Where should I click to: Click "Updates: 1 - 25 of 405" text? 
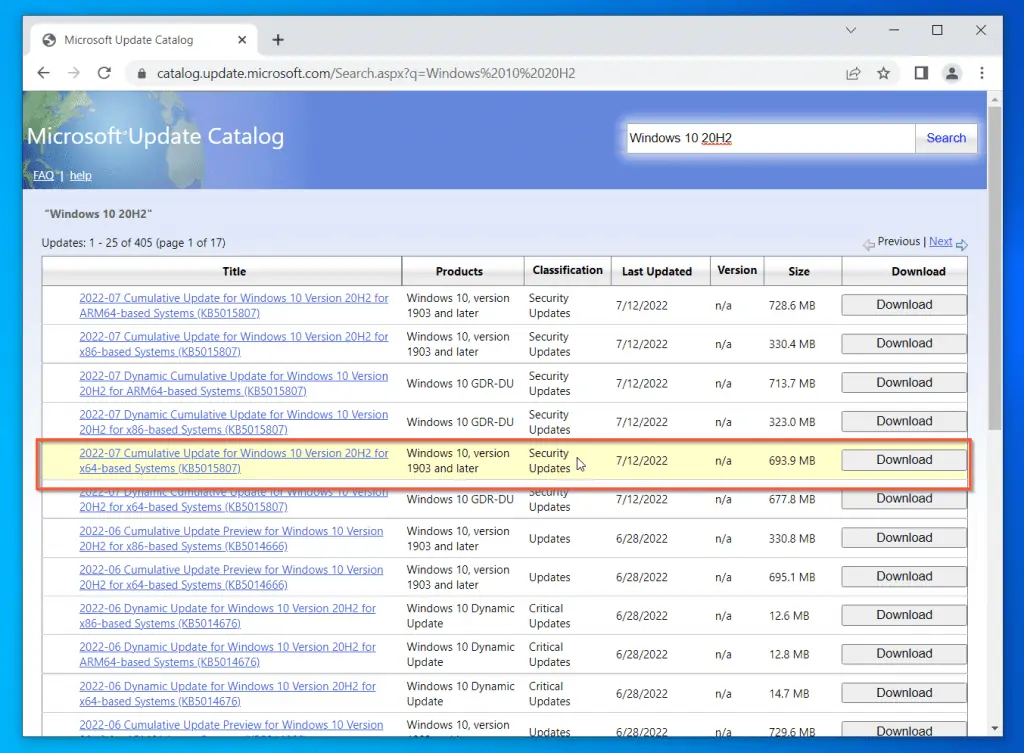(x=97, y=242)
